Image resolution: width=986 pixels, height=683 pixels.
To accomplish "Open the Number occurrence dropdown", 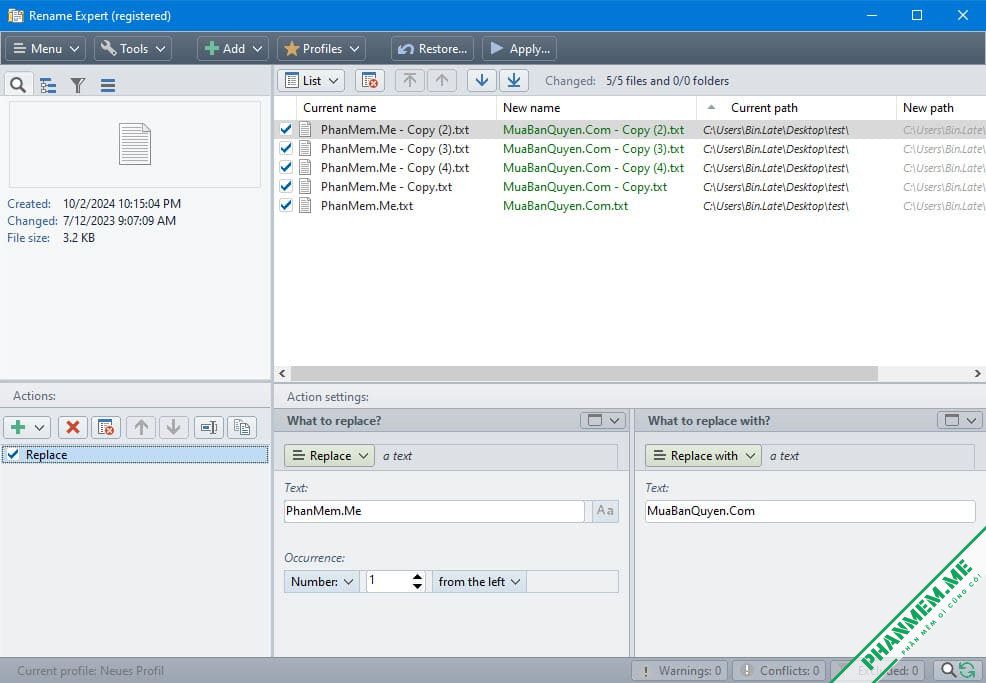I will point(321,582).
